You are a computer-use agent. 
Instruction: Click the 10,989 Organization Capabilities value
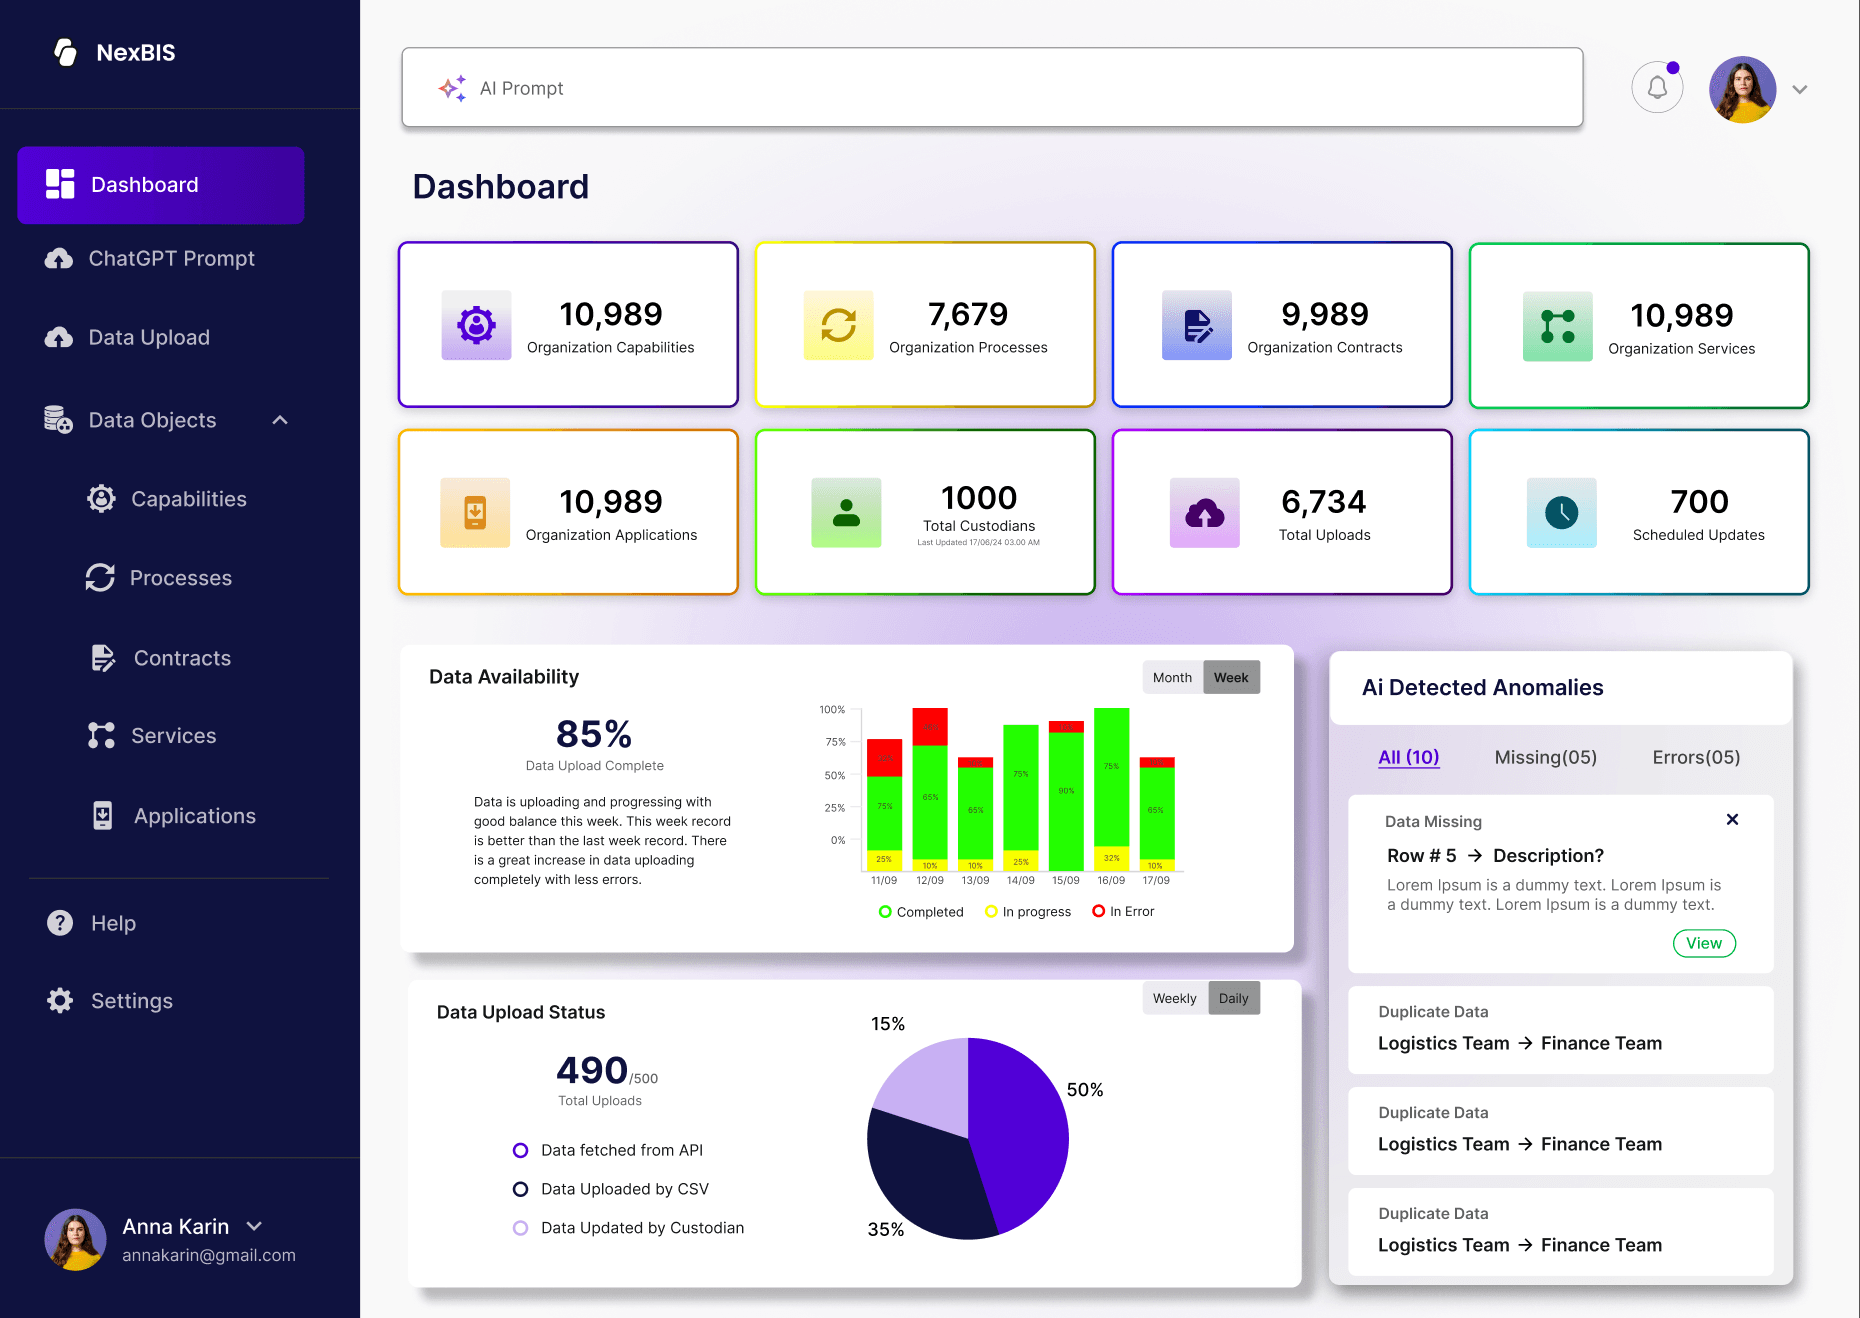click(611, 314)
